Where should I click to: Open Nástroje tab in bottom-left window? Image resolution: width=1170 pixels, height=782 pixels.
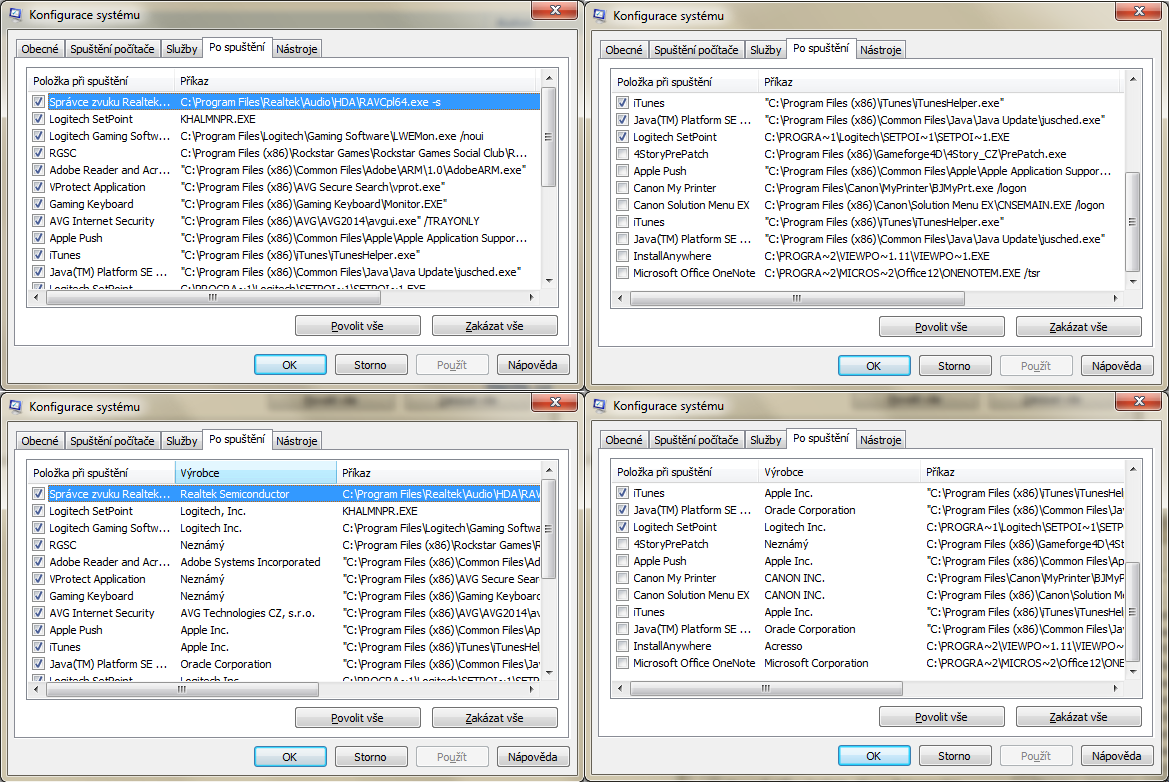click(x=296, y=441)
